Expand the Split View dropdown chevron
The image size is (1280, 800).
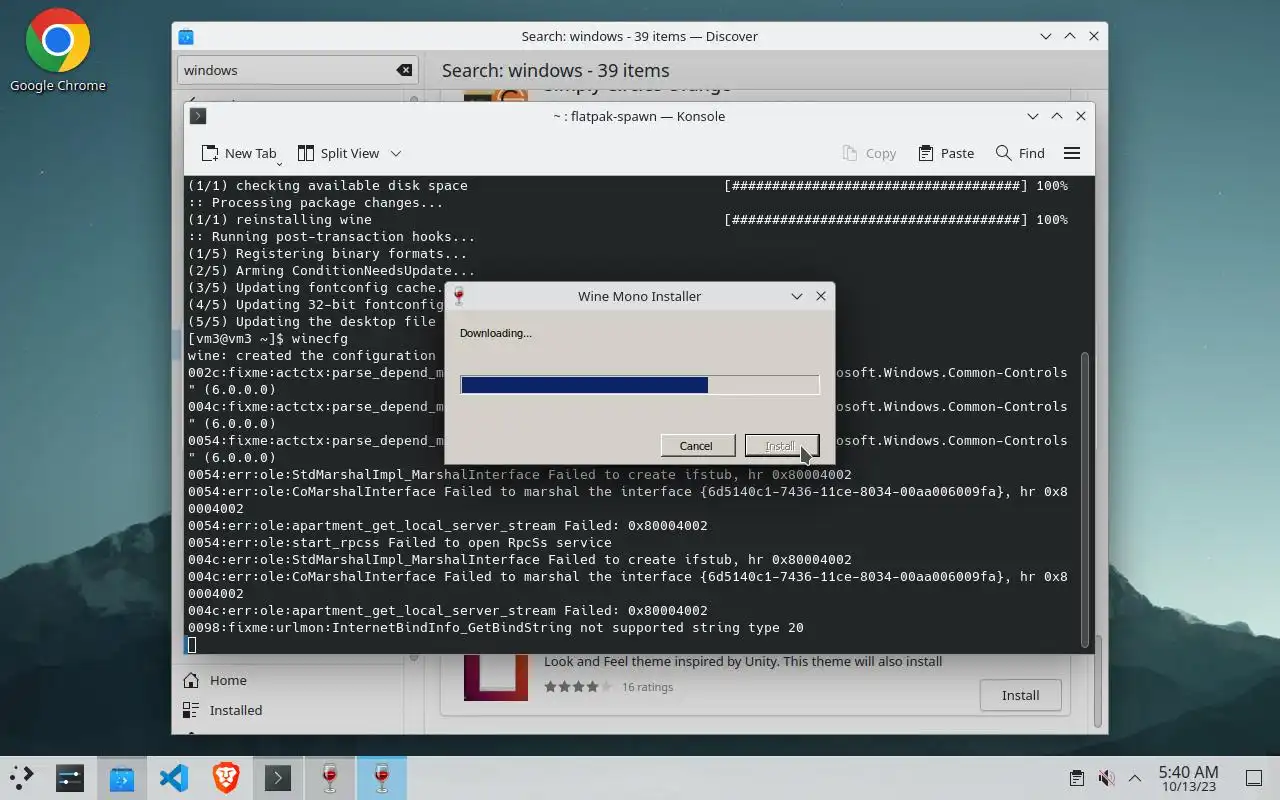click(395, 153)
